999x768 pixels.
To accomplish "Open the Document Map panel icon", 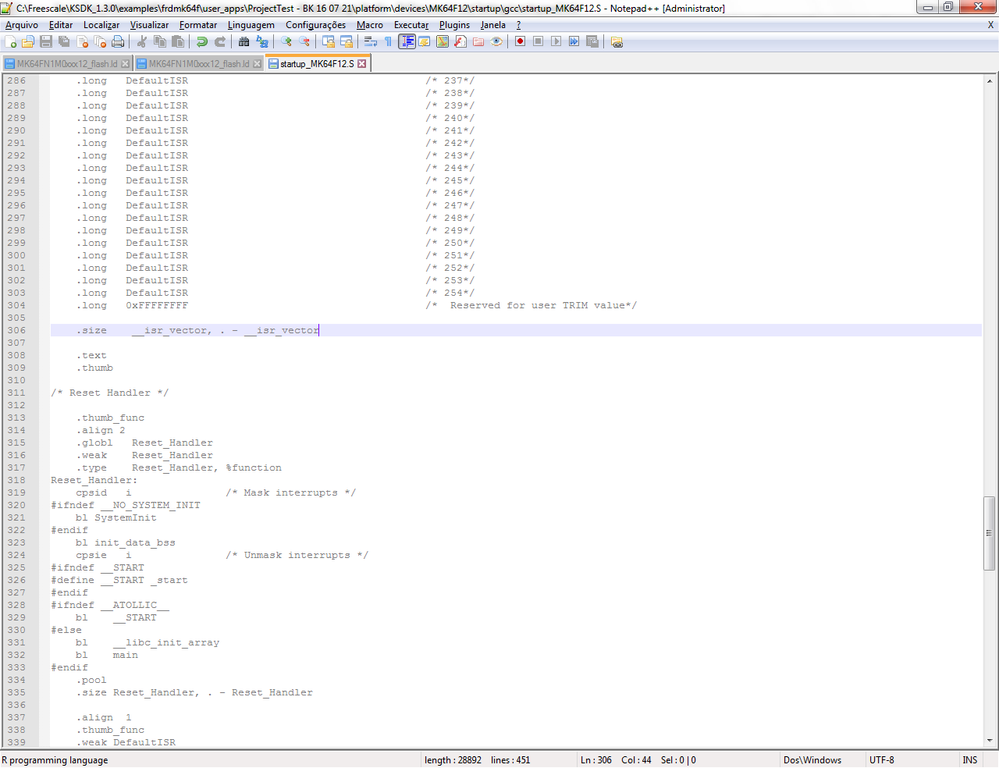I will tap(442, 42).
